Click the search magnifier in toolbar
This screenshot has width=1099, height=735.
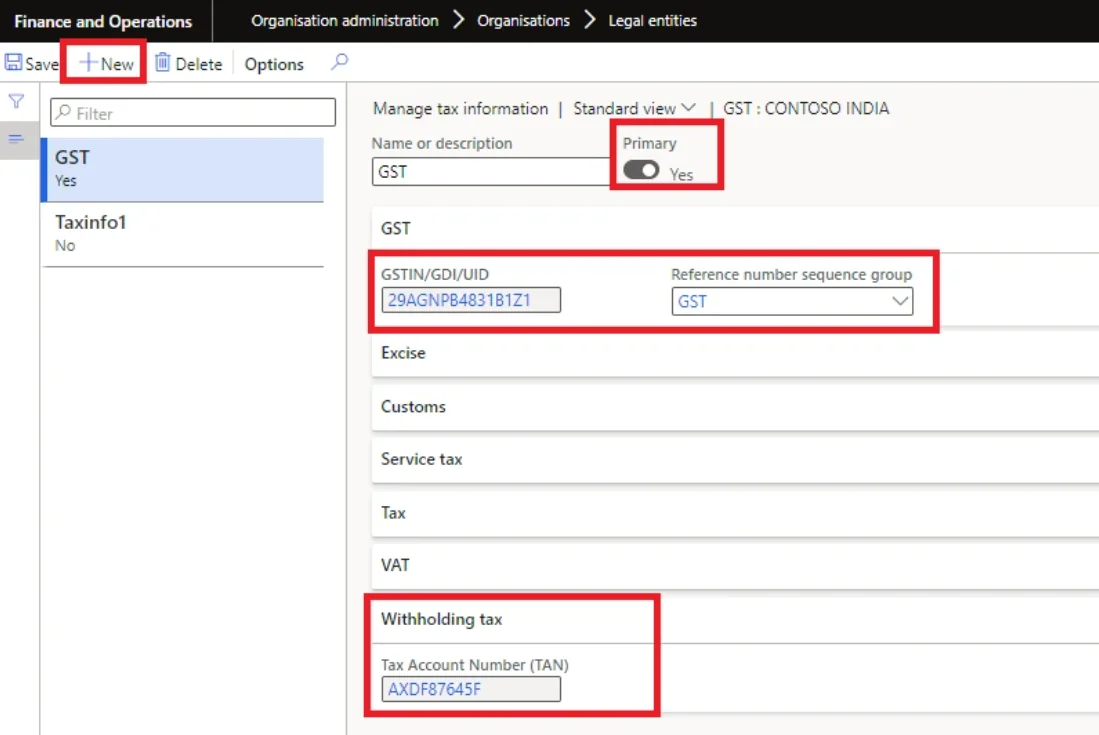pyautogui.click(x=340, y=62)
